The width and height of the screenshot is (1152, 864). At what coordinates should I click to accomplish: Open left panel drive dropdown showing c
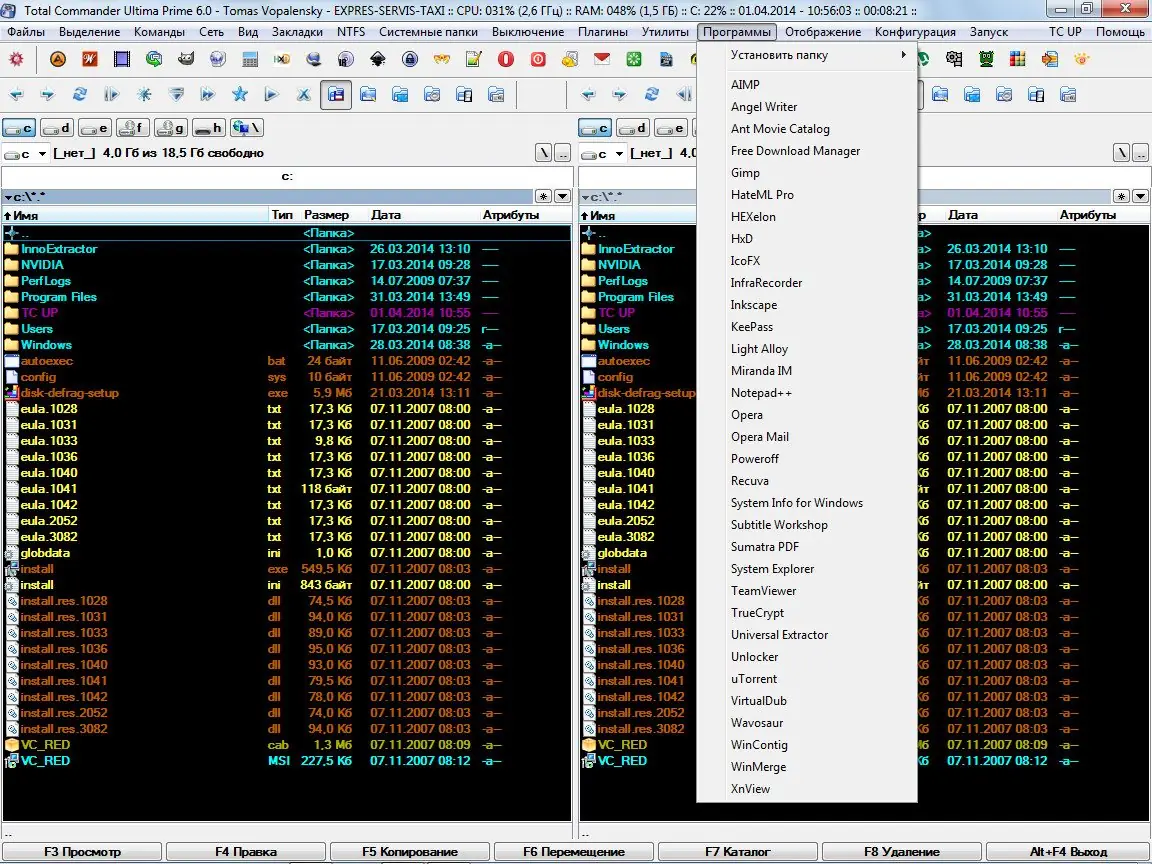(x=26, y=153)
